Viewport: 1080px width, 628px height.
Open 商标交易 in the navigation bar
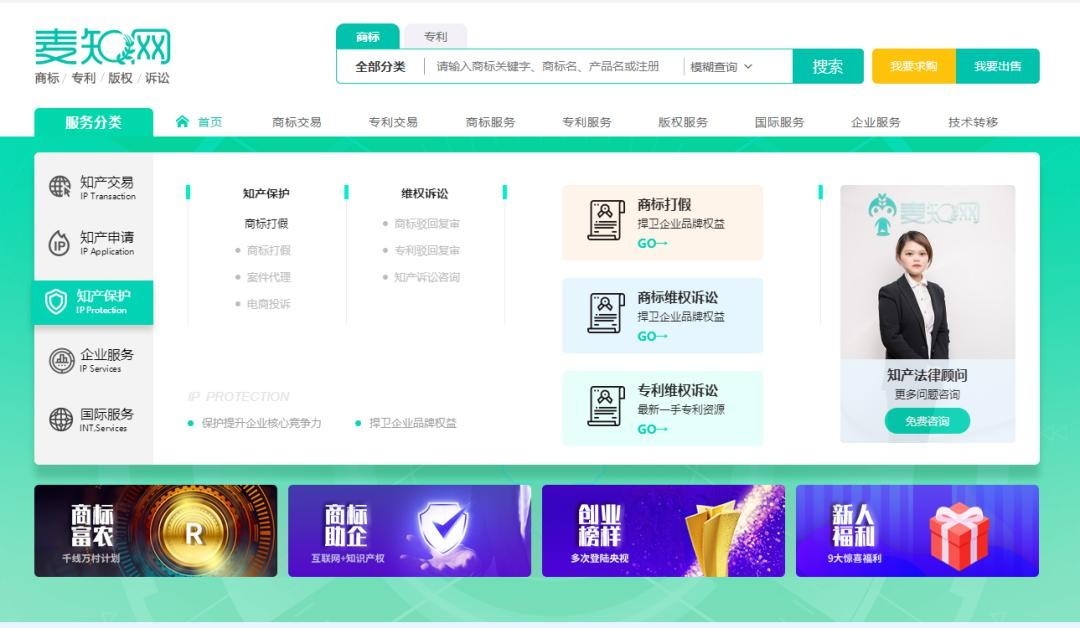[x=297, y=122]
